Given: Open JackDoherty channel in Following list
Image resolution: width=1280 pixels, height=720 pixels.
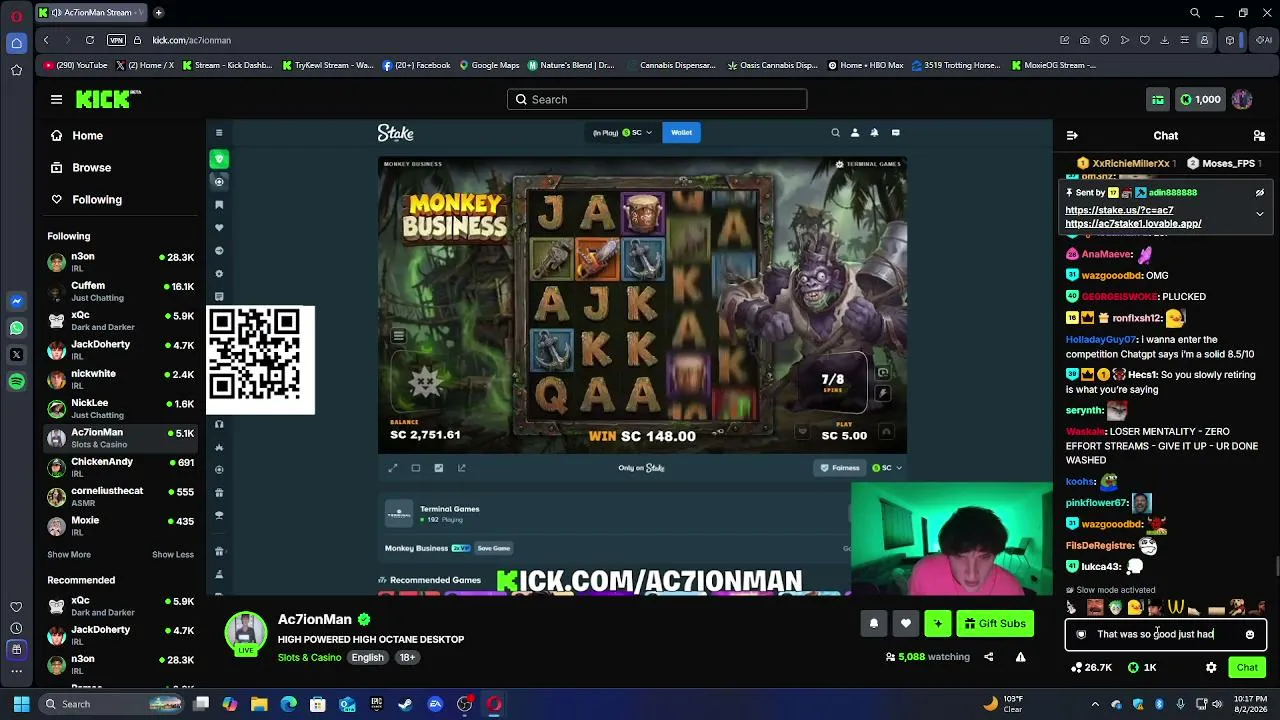Looking at the screenshot, I should pos(121,350).
